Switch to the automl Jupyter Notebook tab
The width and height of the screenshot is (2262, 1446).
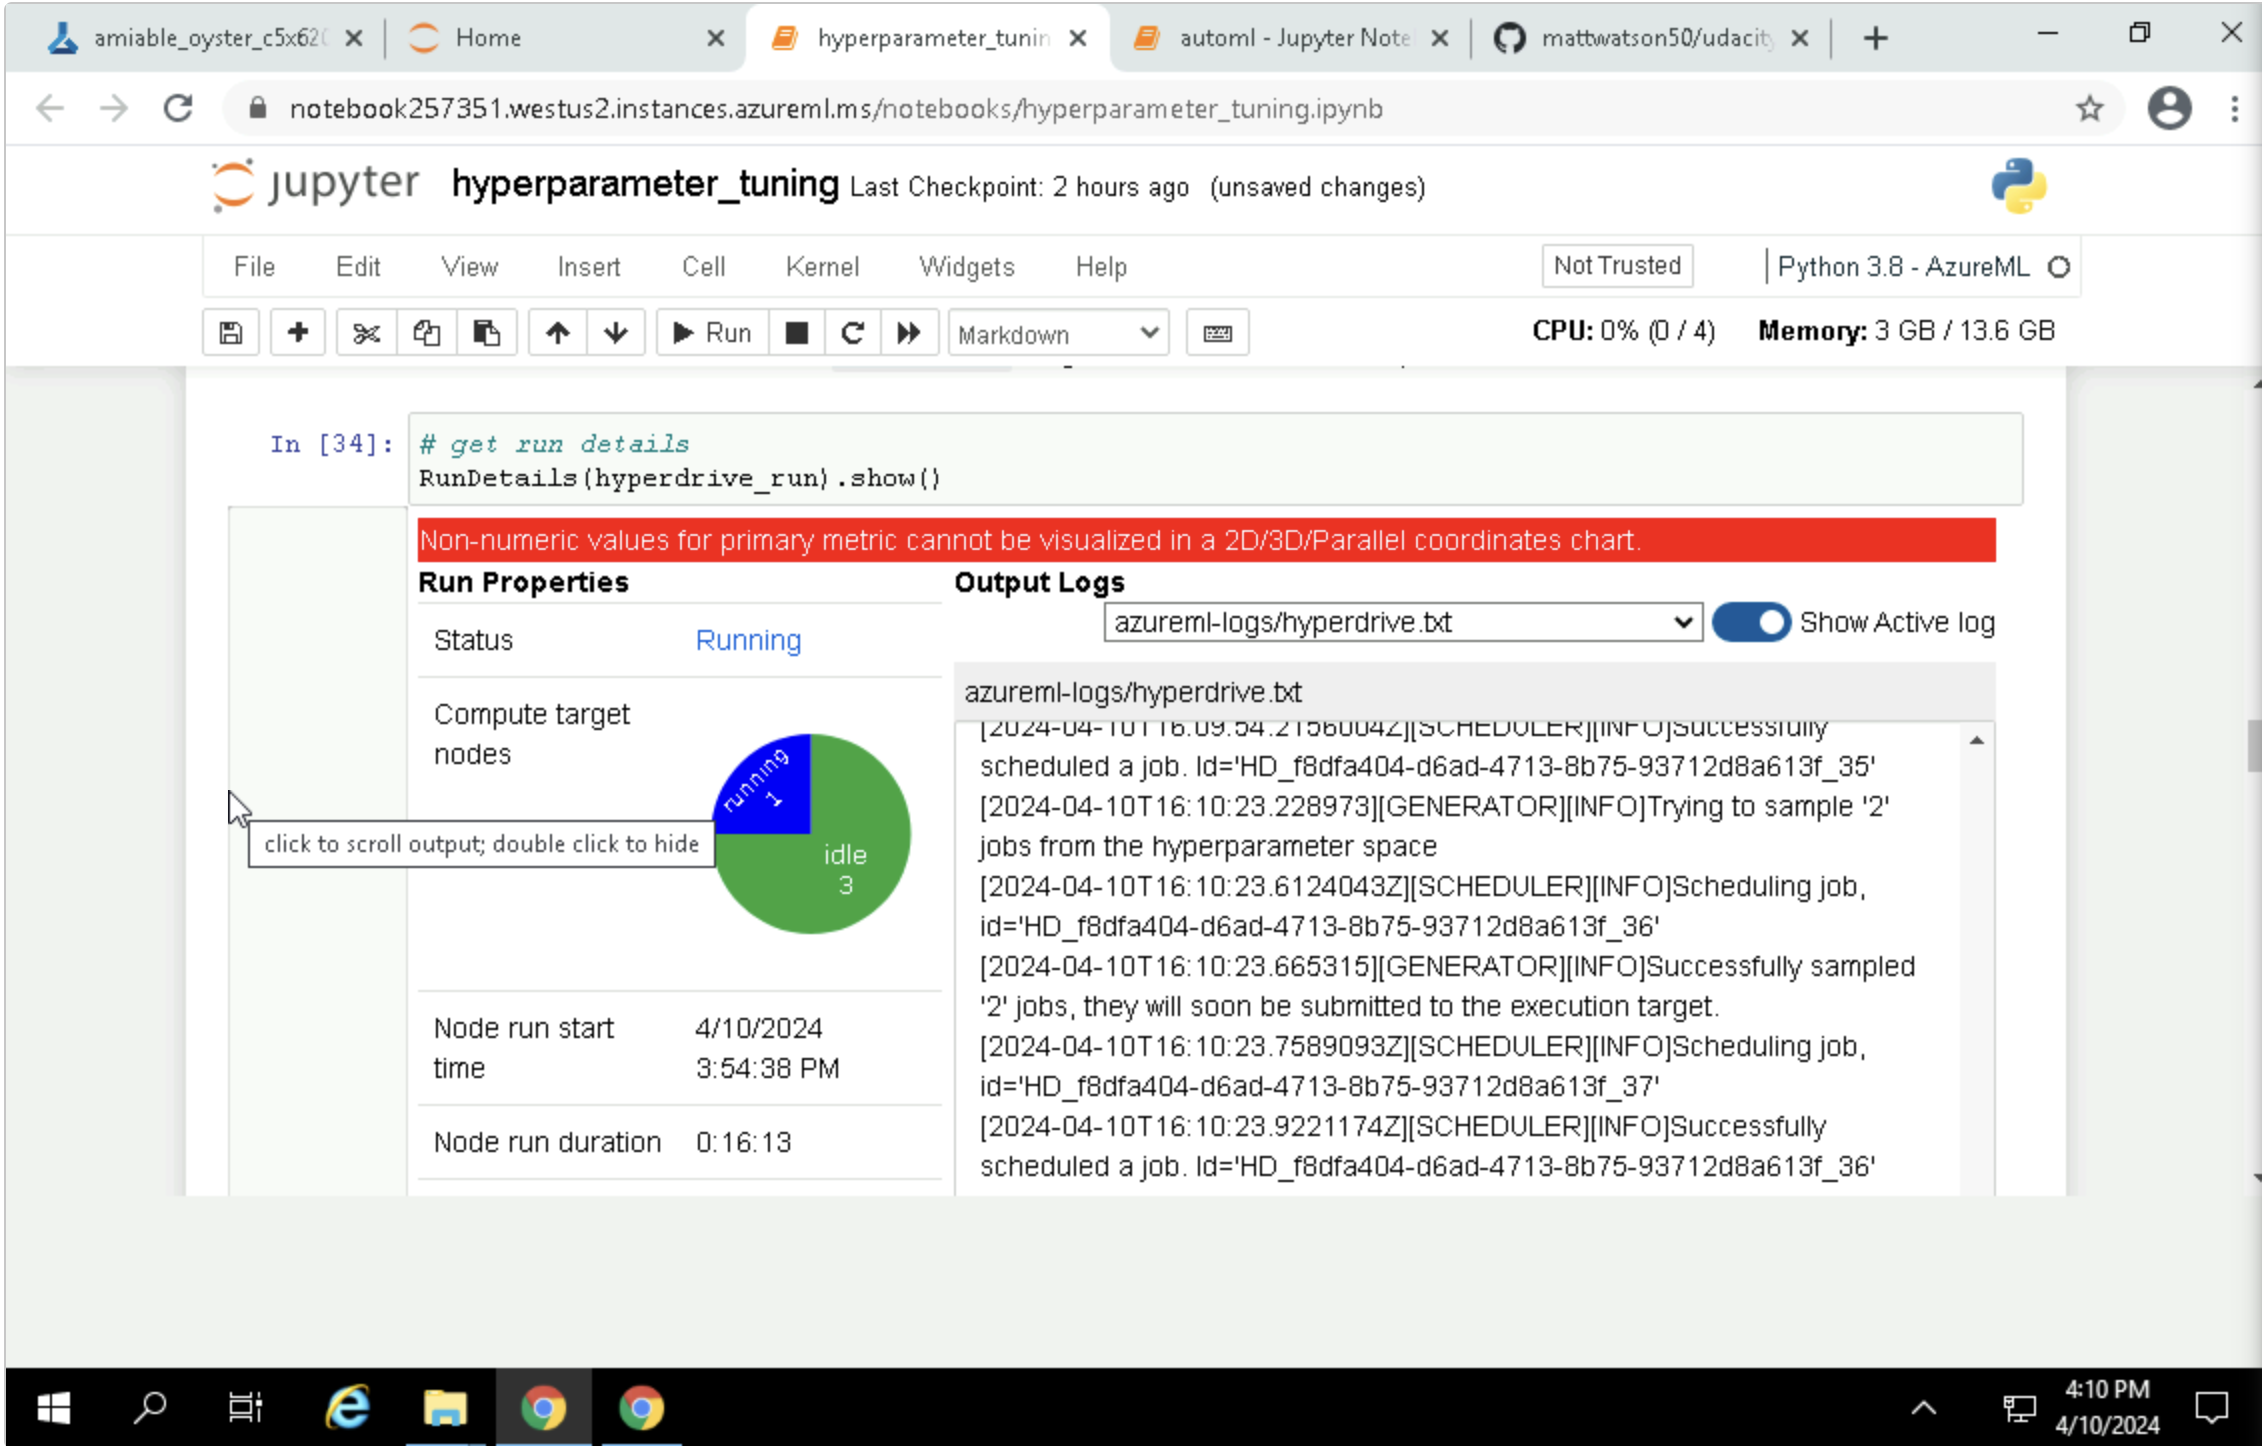(1292, 38)
